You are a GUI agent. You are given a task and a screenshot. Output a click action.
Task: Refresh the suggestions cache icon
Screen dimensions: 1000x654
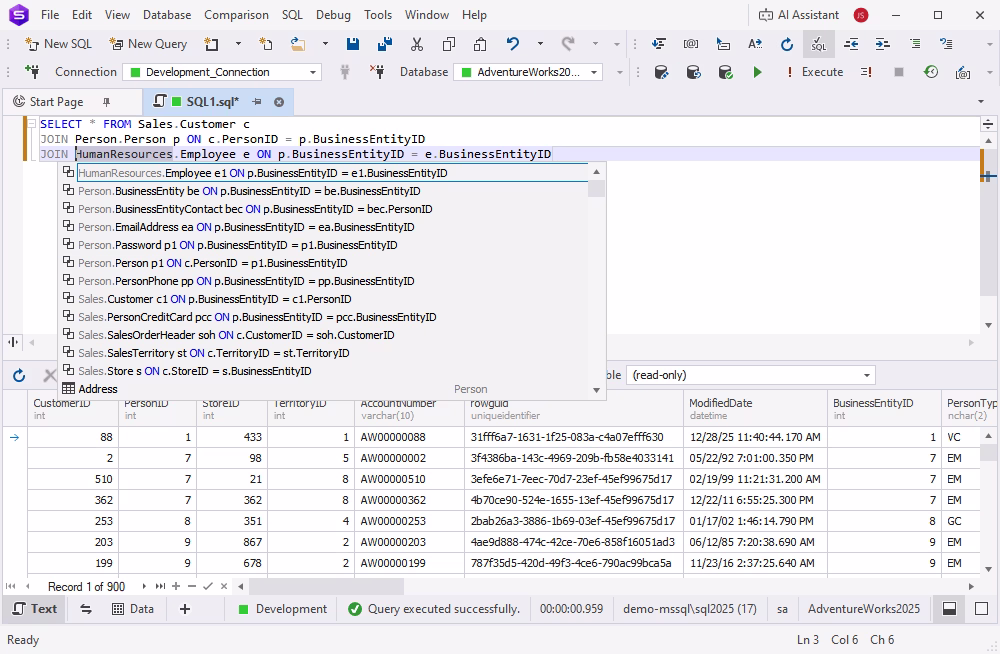point(787,44)
